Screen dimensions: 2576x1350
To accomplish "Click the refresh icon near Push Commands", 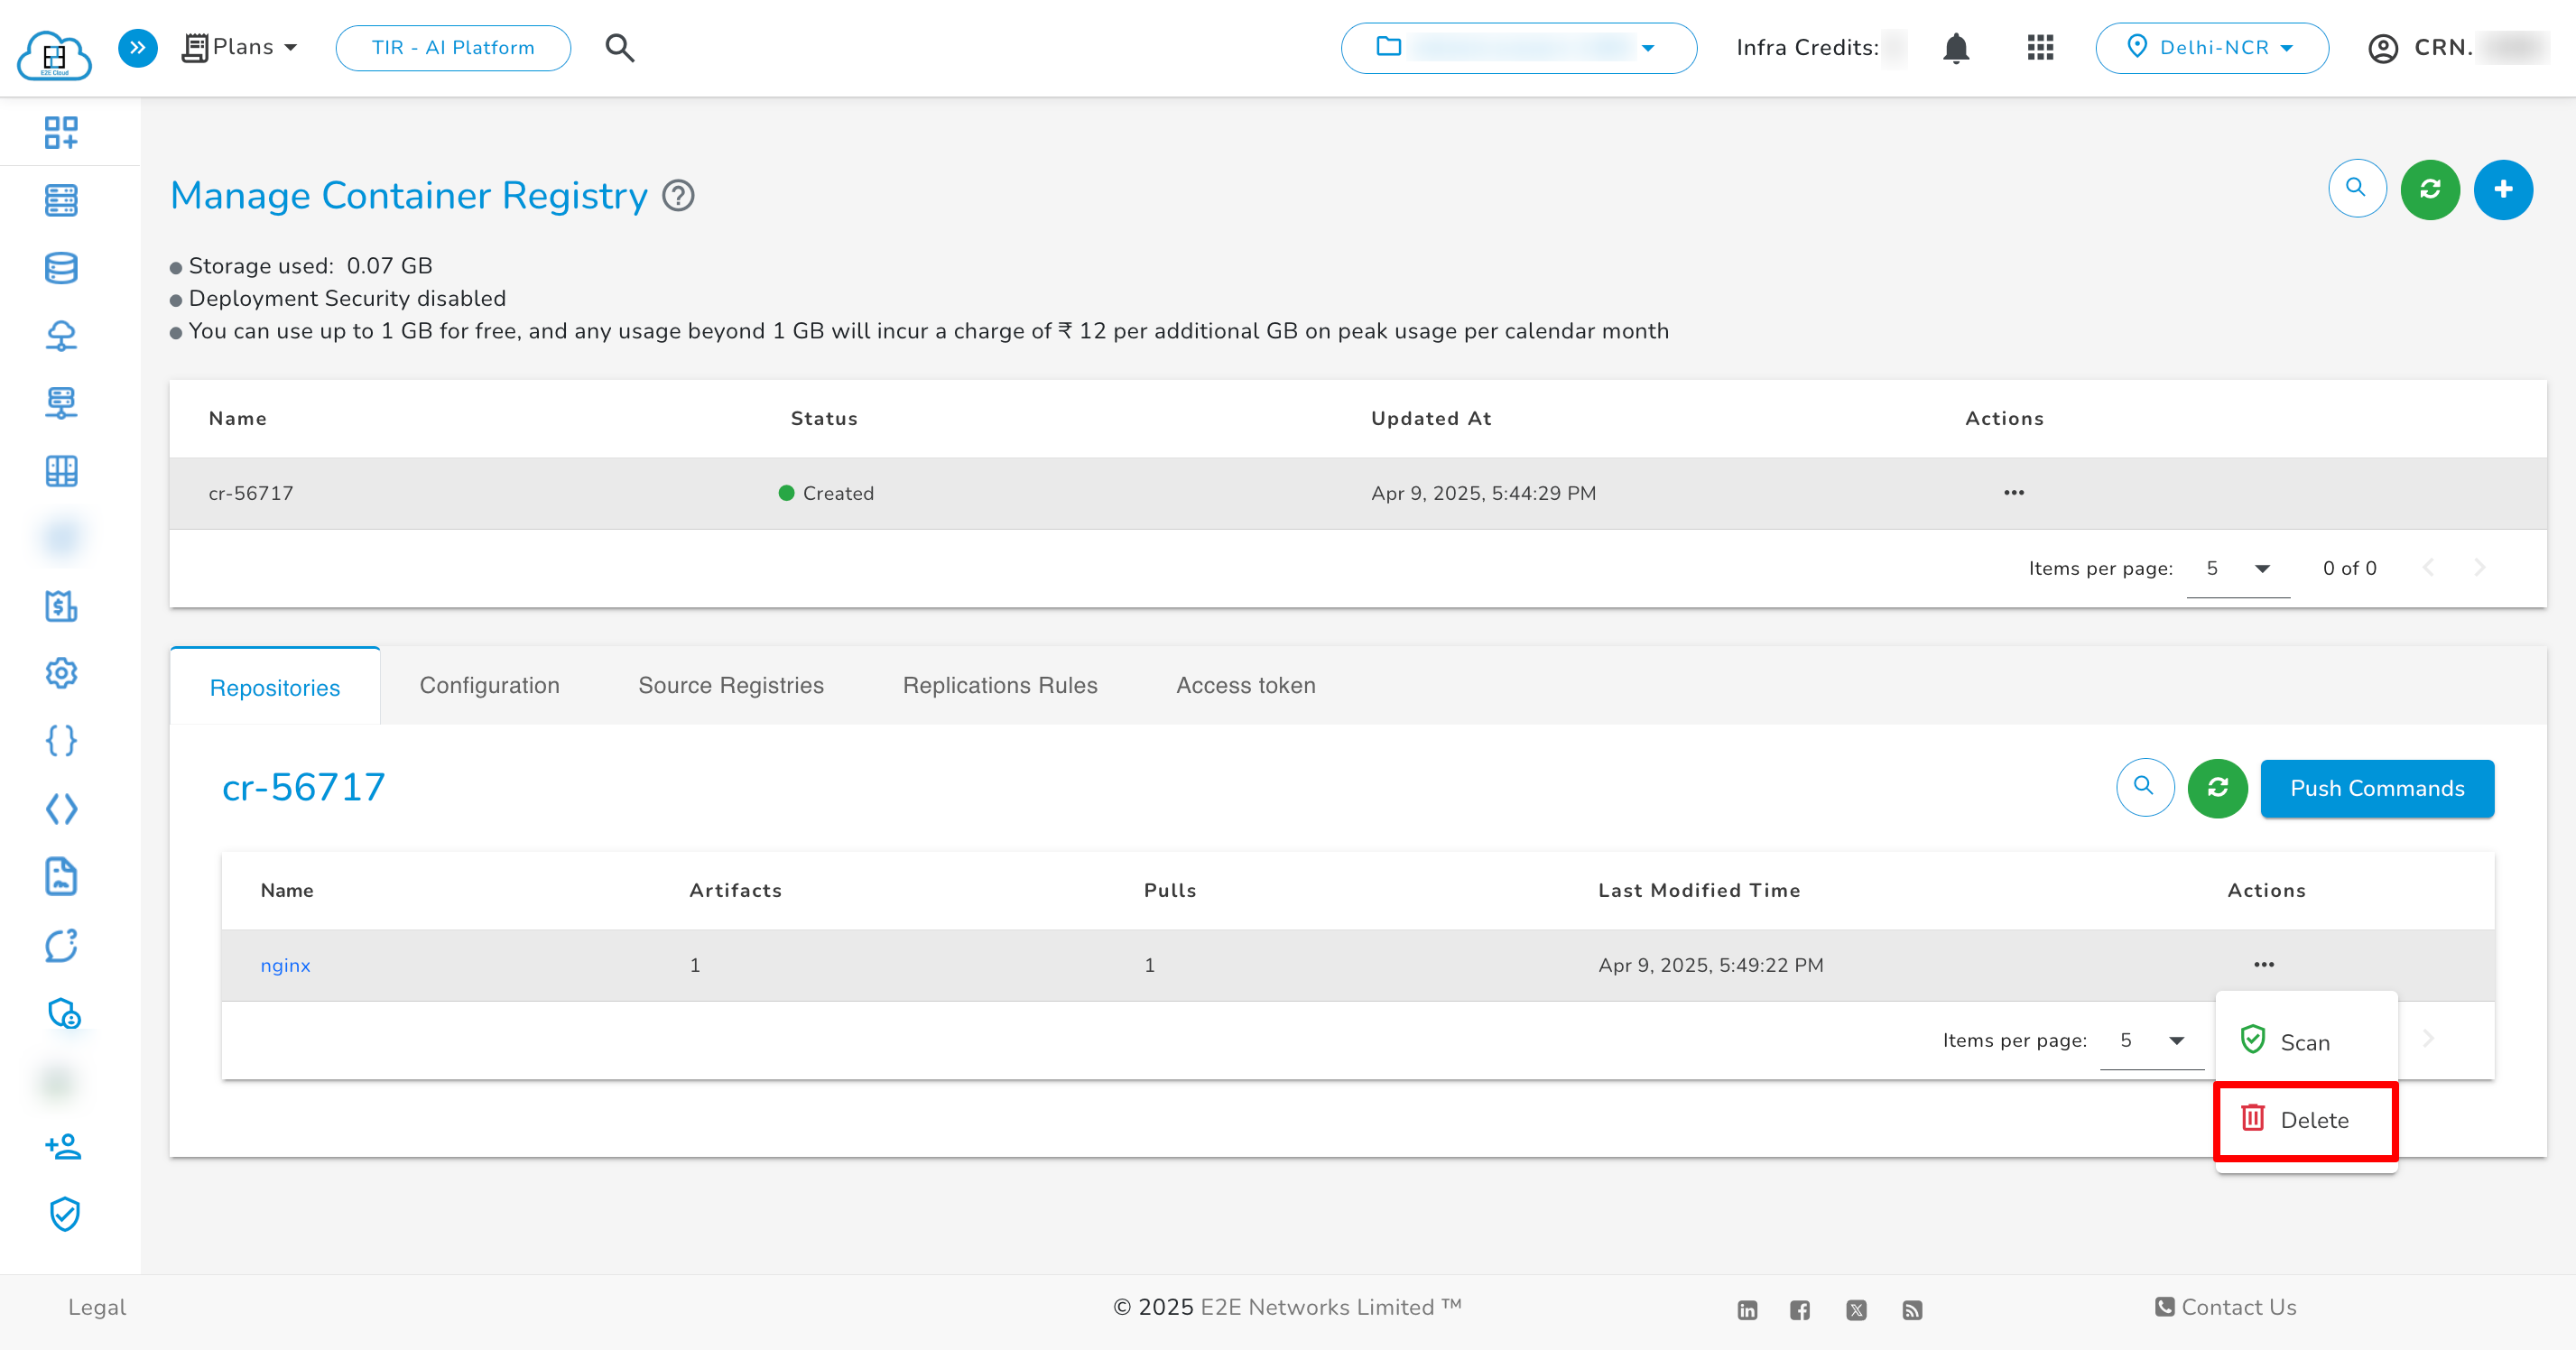I will click(x=2217, y=788).
